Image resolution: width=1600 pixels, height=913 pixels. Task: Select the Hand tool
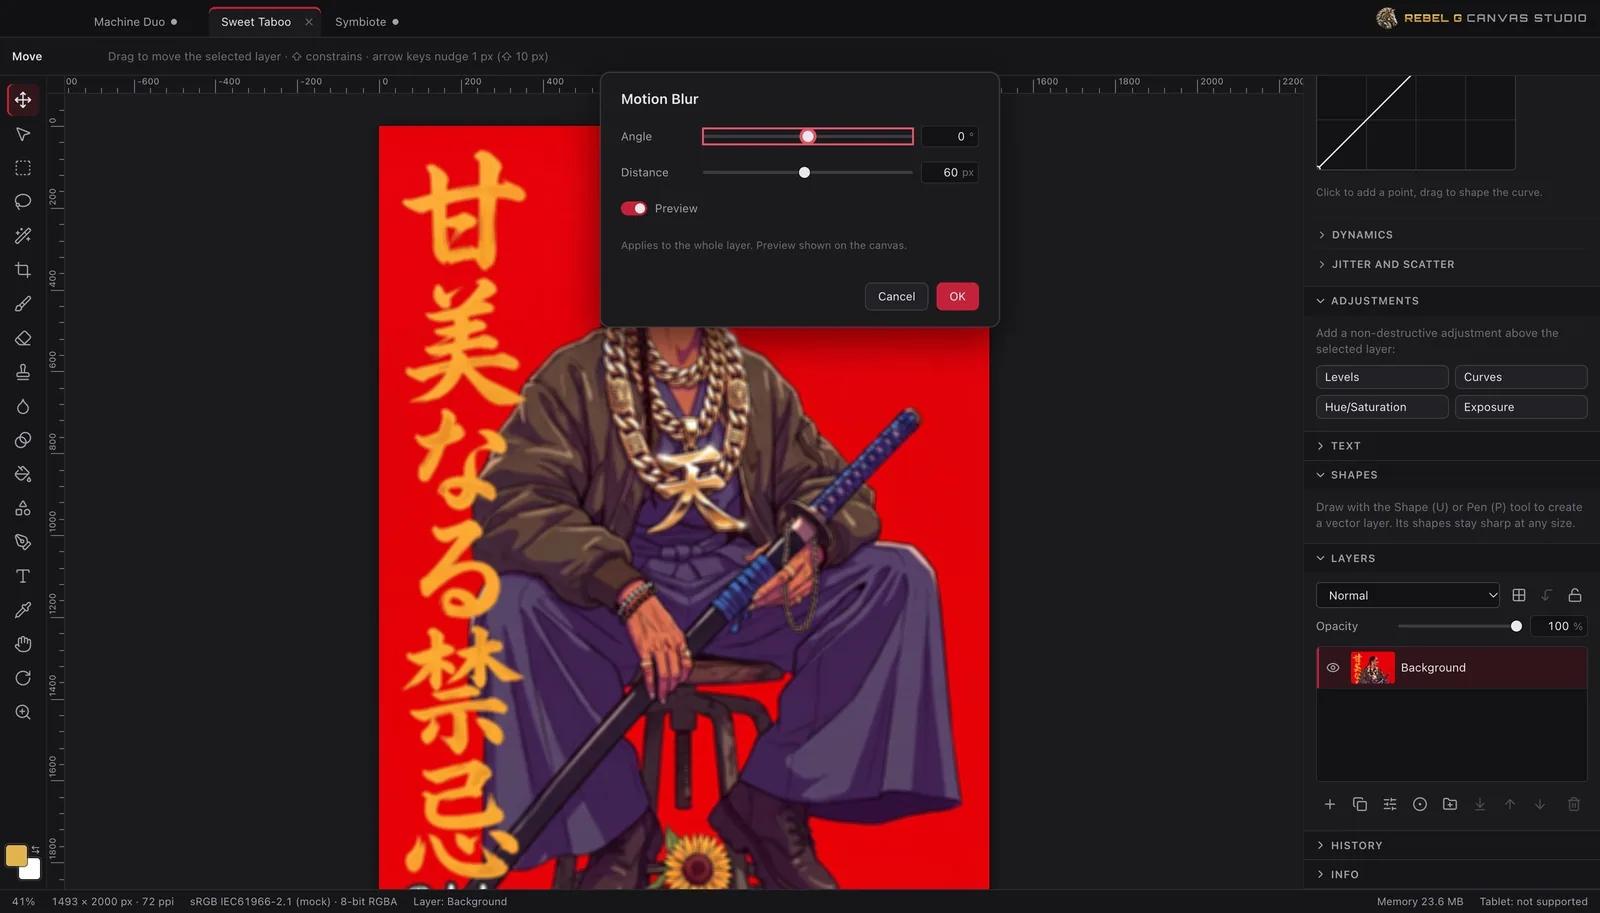coord(23,644)
